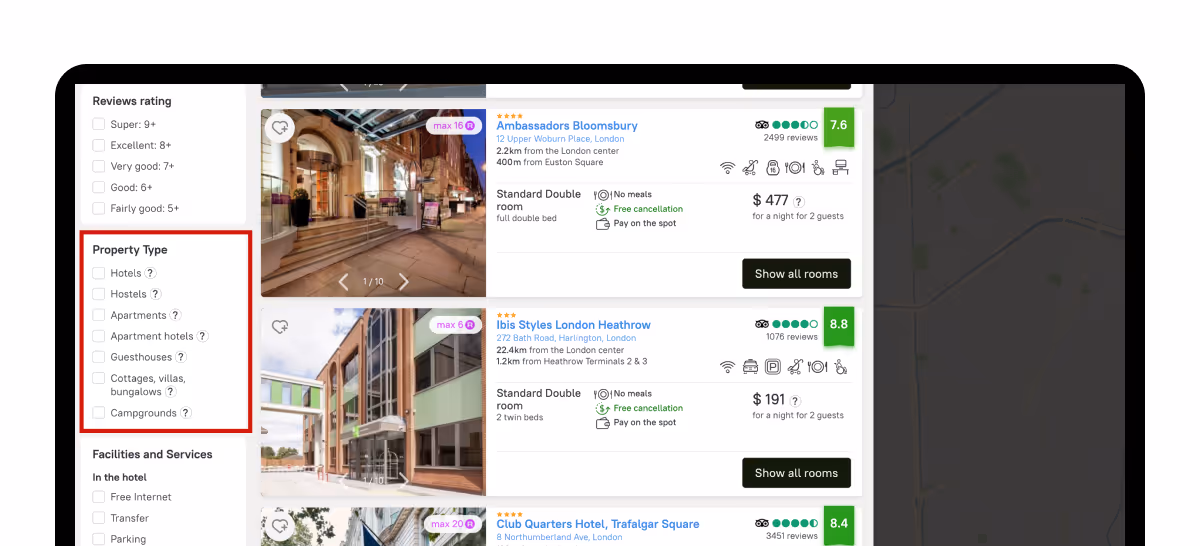Check the Excellent: 8+ rating filter
Viewport: 1200px width, 546px height.
pyautogui.click(x=99, y=145)
